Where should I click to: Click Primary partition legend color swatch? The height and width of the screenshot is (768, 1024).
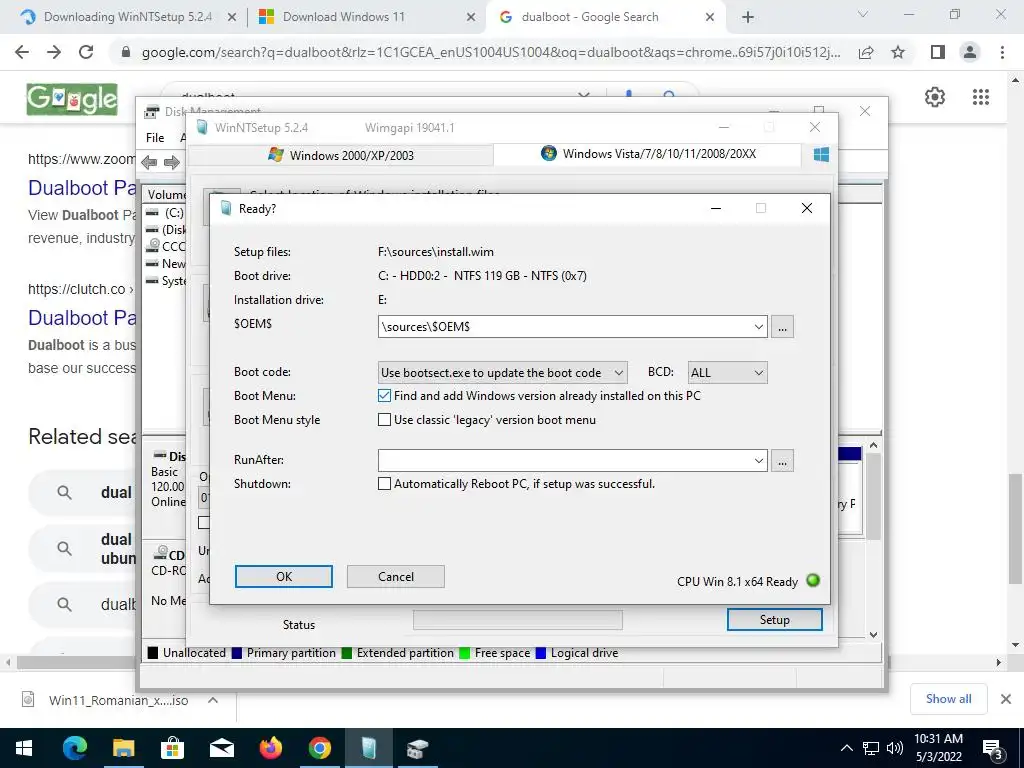click(x=237, y=653)
